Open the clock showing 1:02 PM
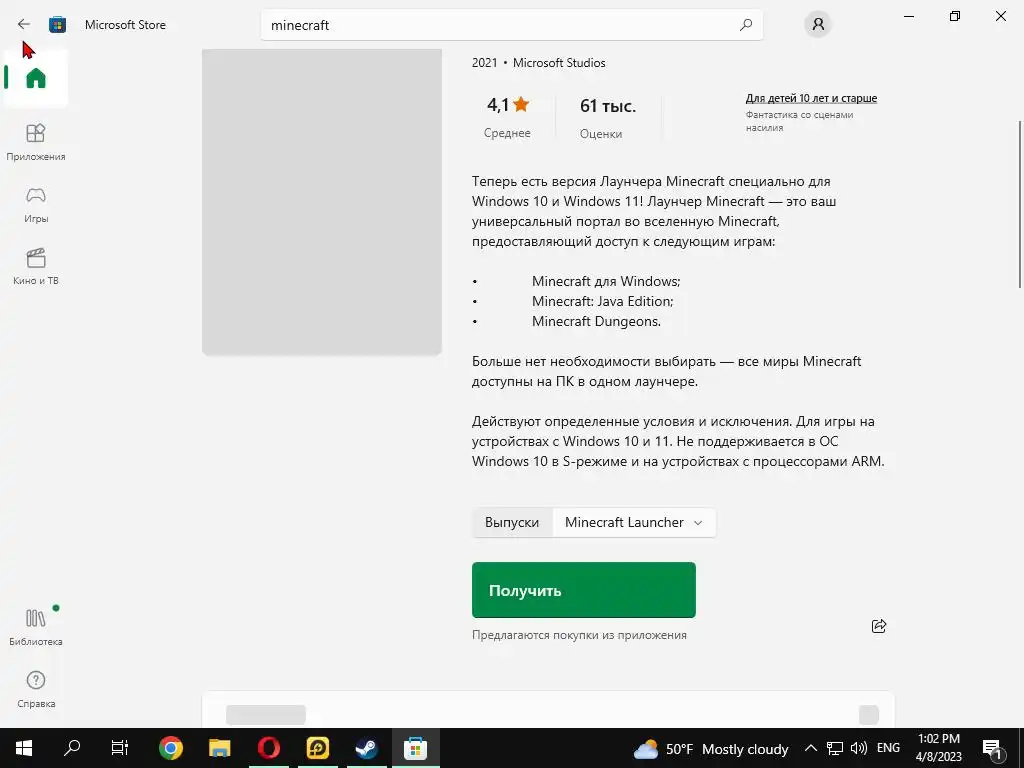 [938, 748]
